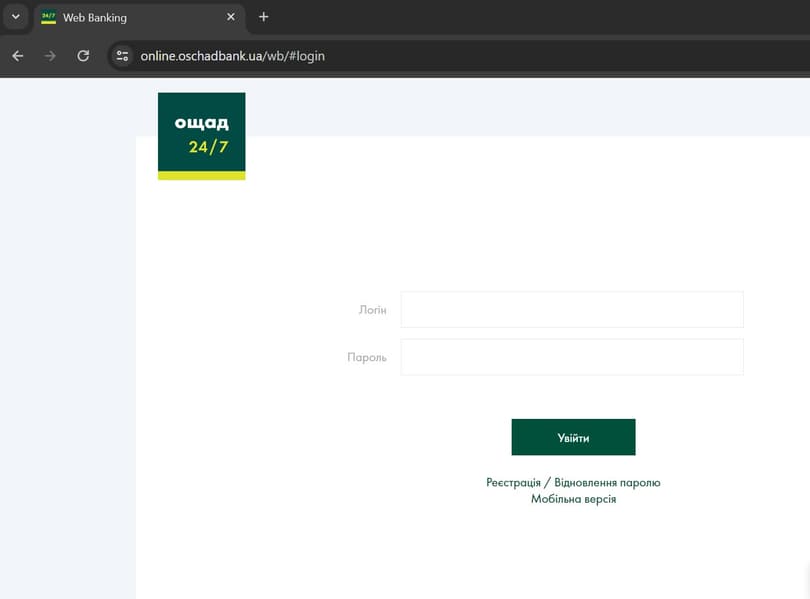The image size is (810, 599).
Task: Click the browser forward arrow
Action: (50, 56)
